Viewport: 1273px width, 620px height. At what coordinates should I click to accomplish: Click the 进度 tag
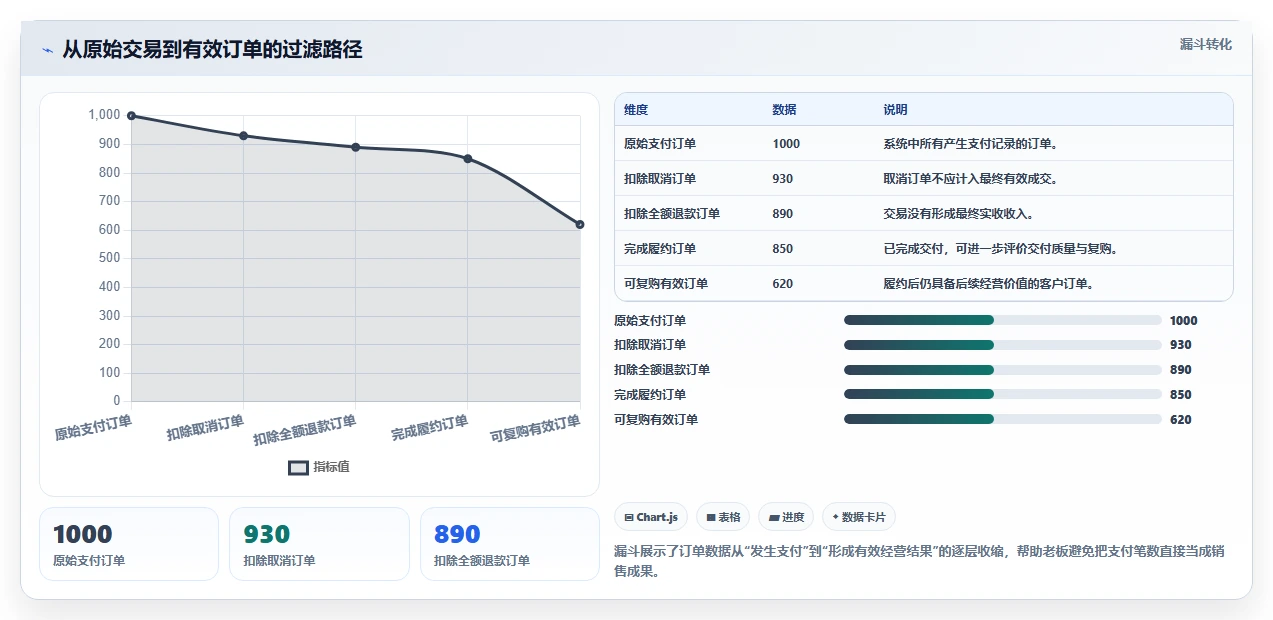click(786, 517)
